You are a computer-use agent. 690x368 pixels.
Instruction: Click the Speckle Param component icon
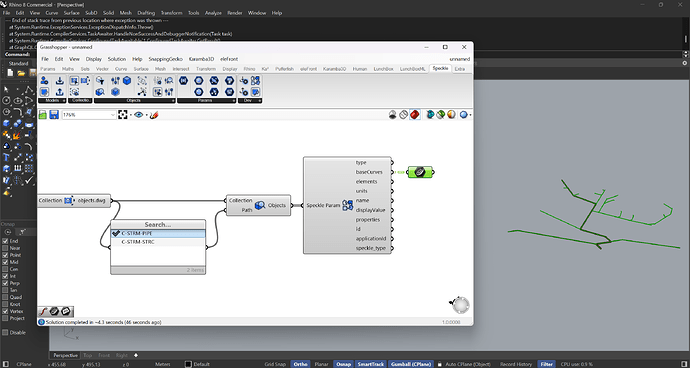tap(348, 205)
